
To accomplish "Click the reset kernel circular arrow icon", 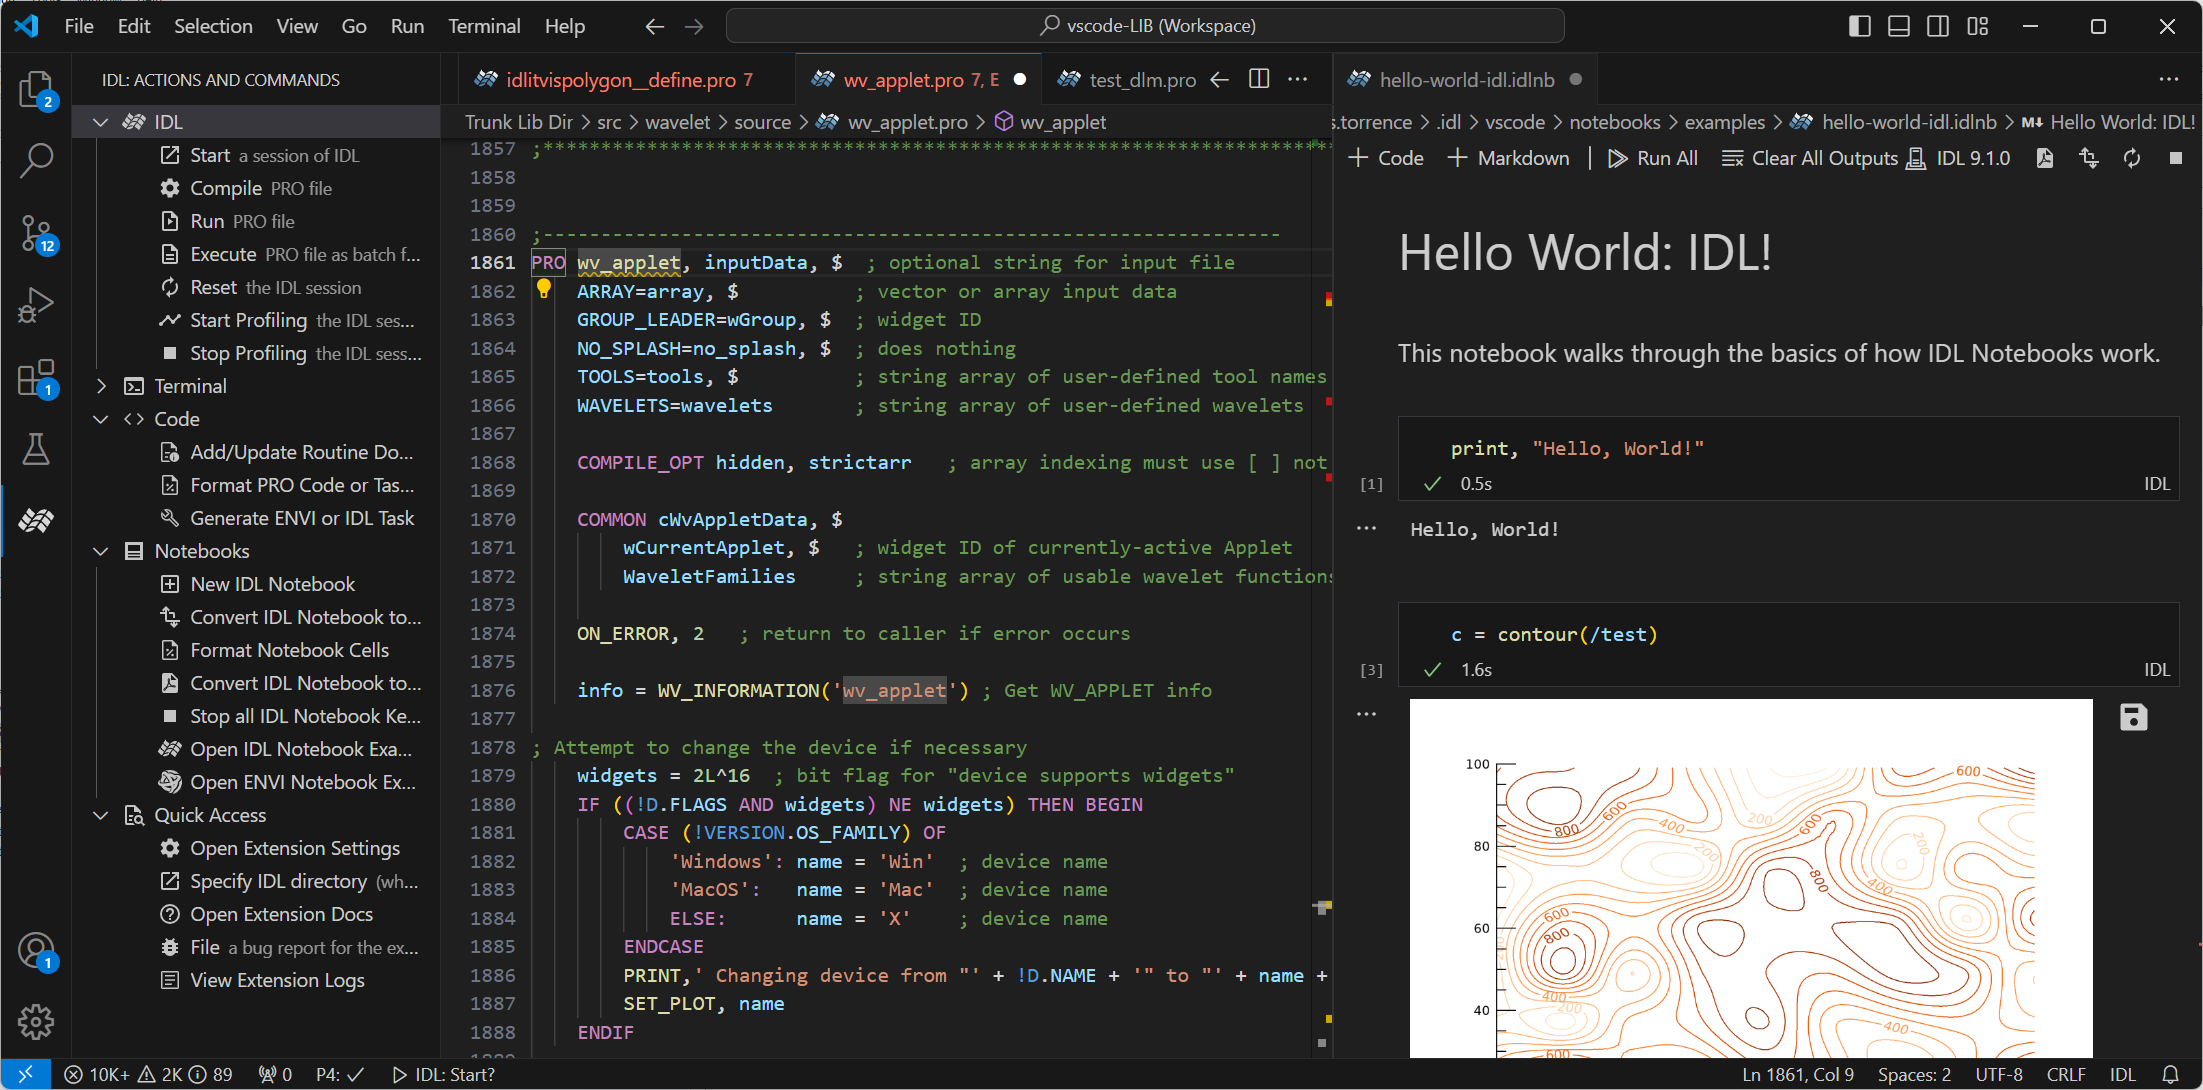I will pos(2132,158).
